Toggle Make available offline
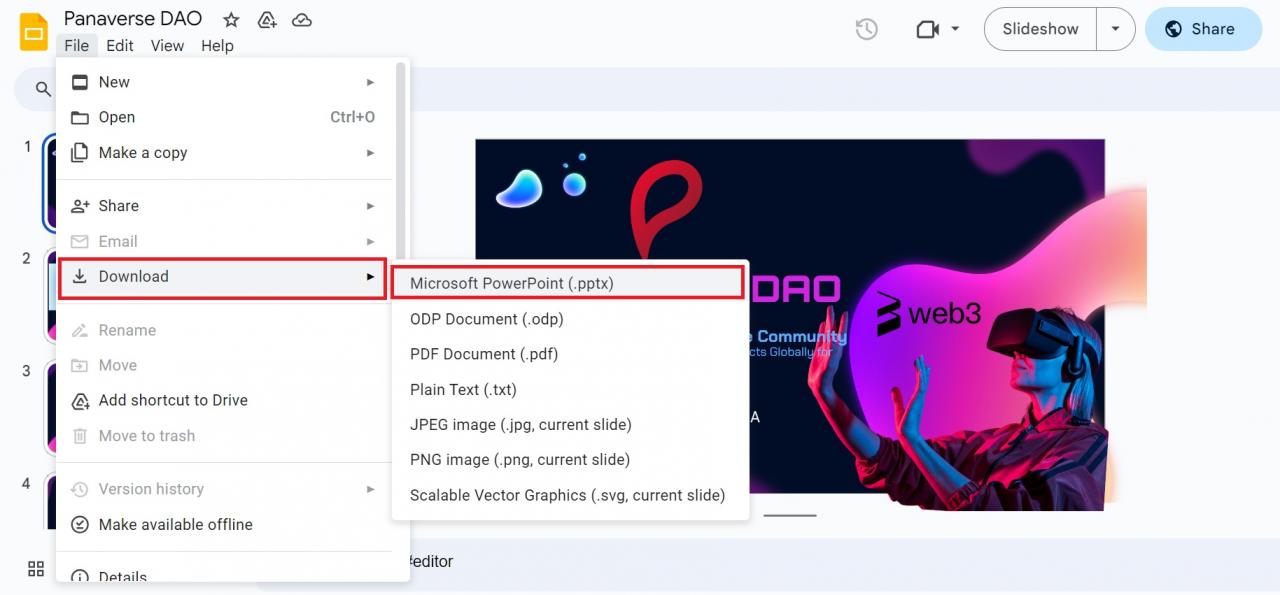Screen dimensions: 1280x595 point(226,524)
